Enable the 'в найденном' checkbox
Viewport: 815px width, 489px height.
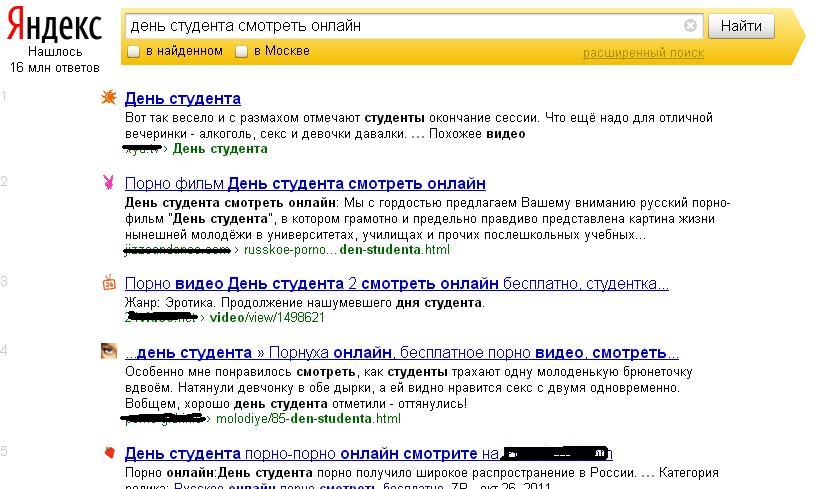coord(134,51)
